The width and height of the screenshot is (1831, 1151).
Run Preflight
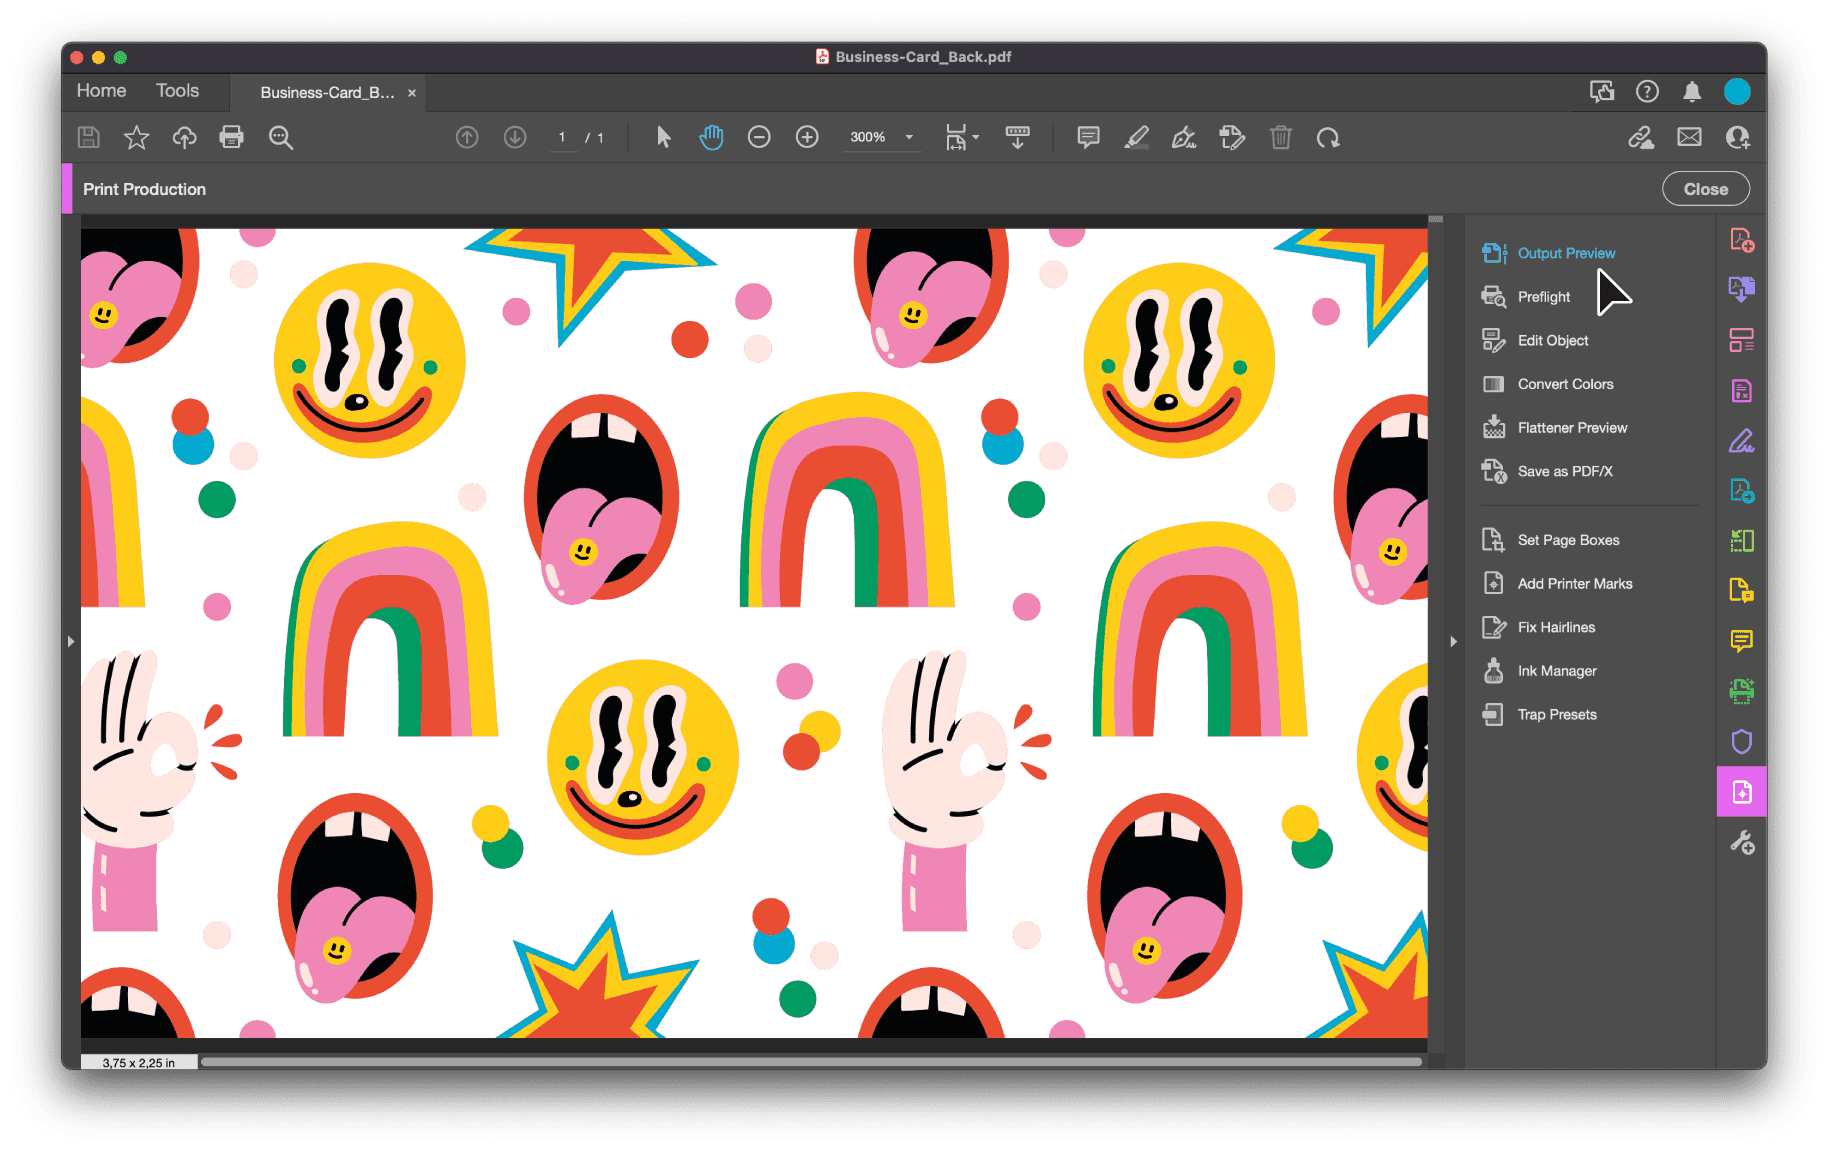(x=1526, y=297)
